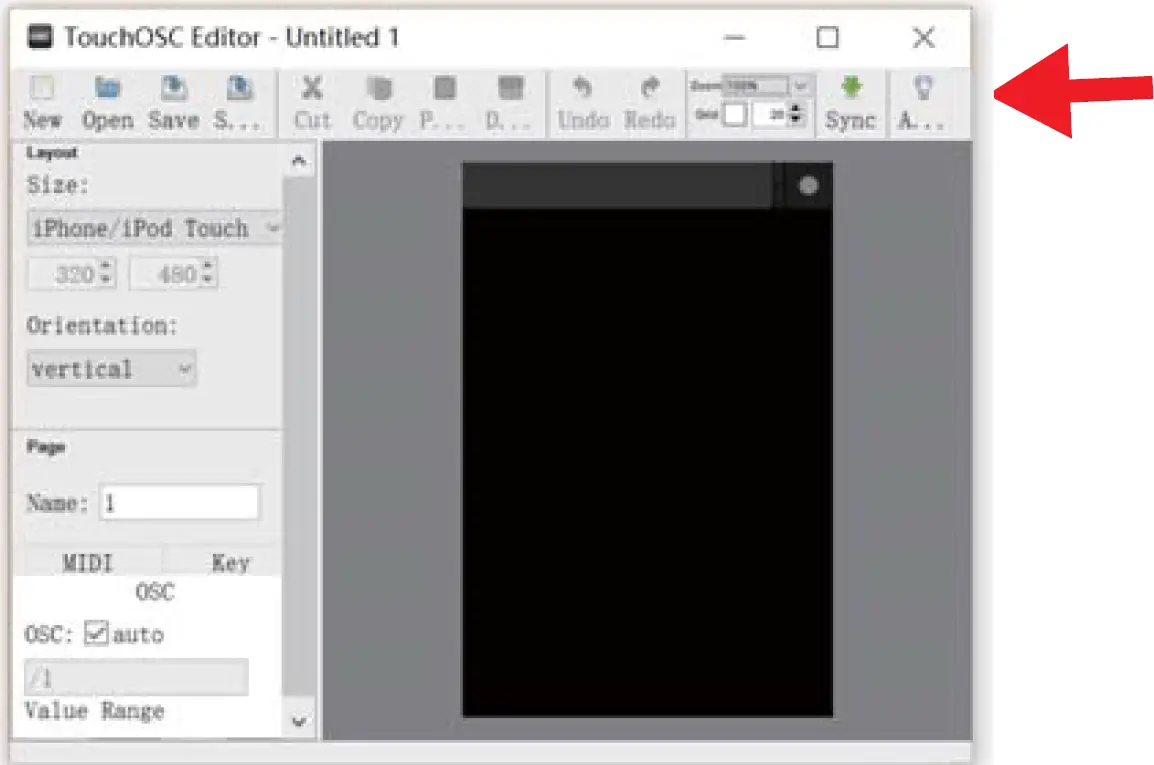The width and height of the screenshot is (1154, 765).
Task: Open the Orientation vertical dropdown
Action: tap(111, 368)
